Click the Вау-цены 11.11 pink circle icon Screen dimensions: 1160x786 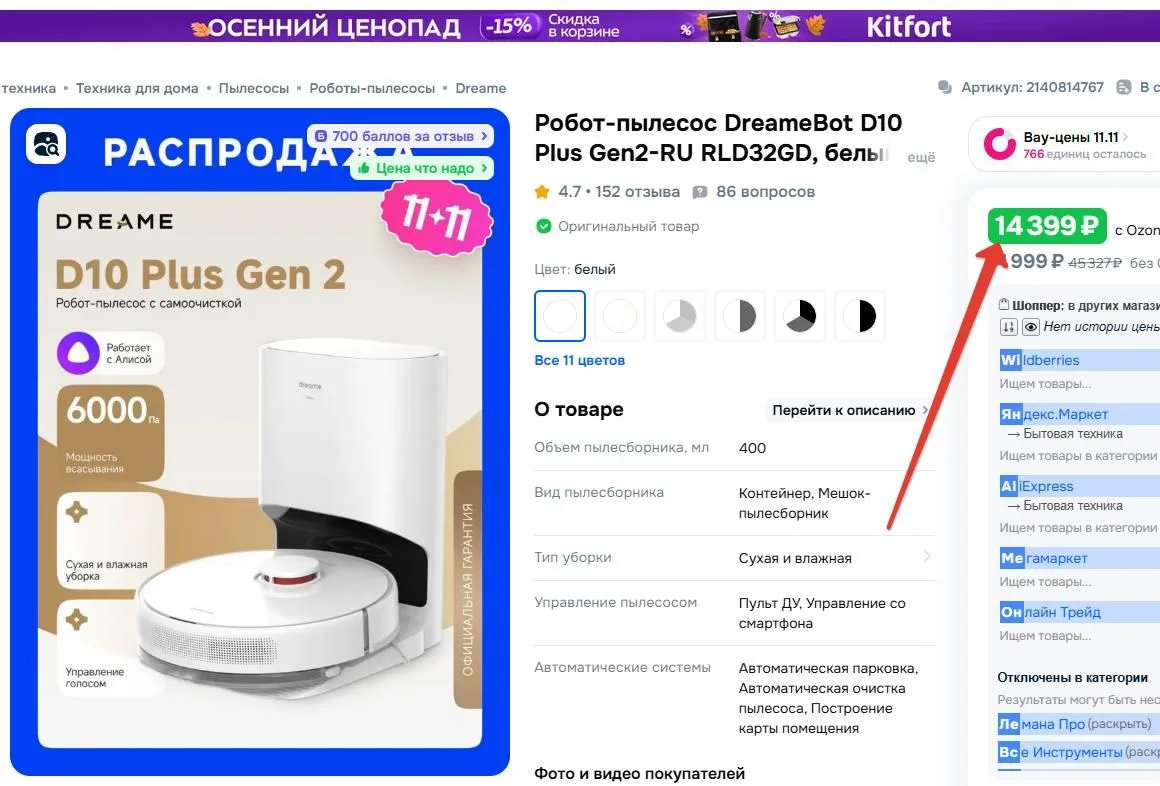[x=999, y=144]
